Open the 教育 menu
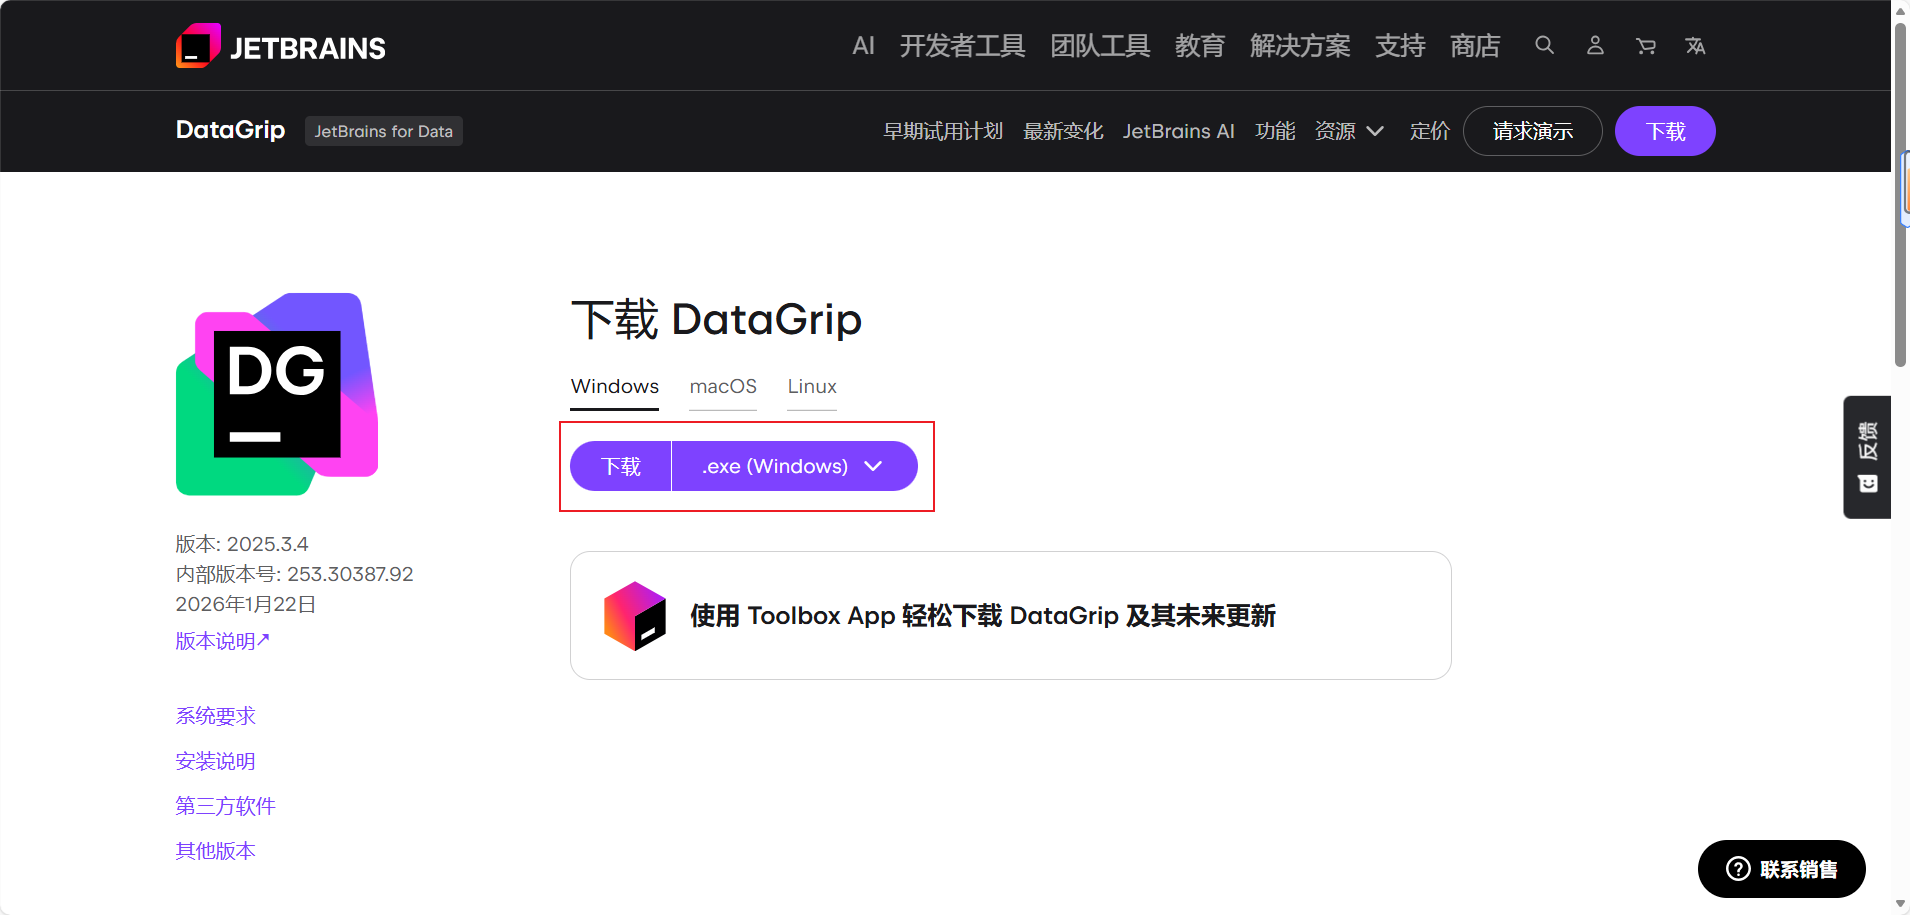Image resolution: width=1910 pixels, height=915 pixels. [x=1200, y=46]
